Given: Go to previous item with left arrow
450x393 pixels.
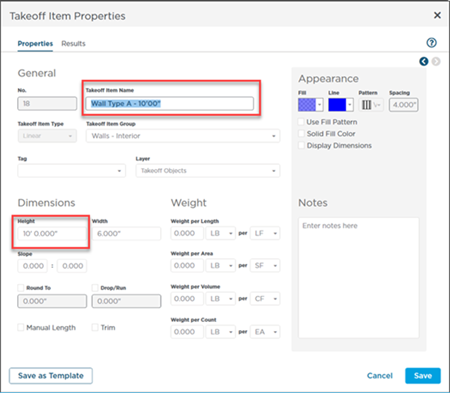Looking at the screenshot, I should pyautogui.click(x=424, y=61).
